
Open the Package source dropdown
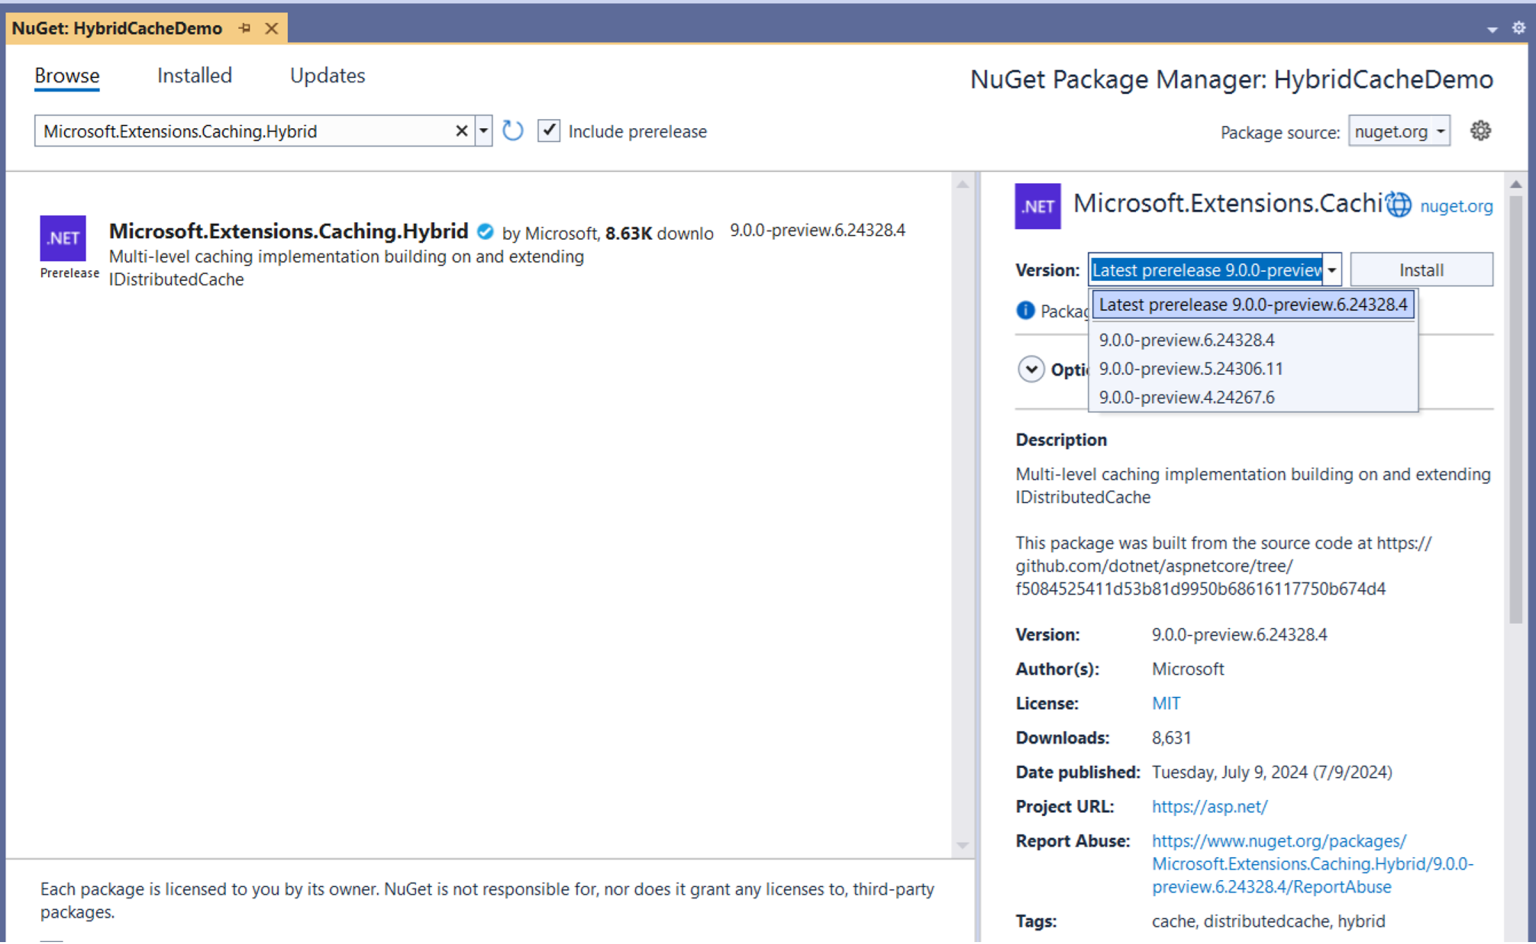coord(1399,130)
